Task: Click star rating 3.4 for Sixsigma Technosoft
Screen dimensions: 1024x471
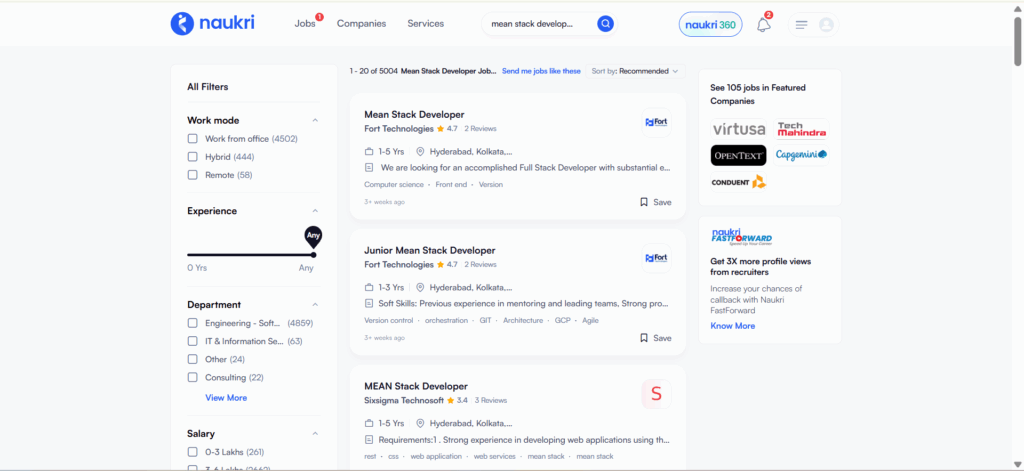Action: tap(457, 400)
